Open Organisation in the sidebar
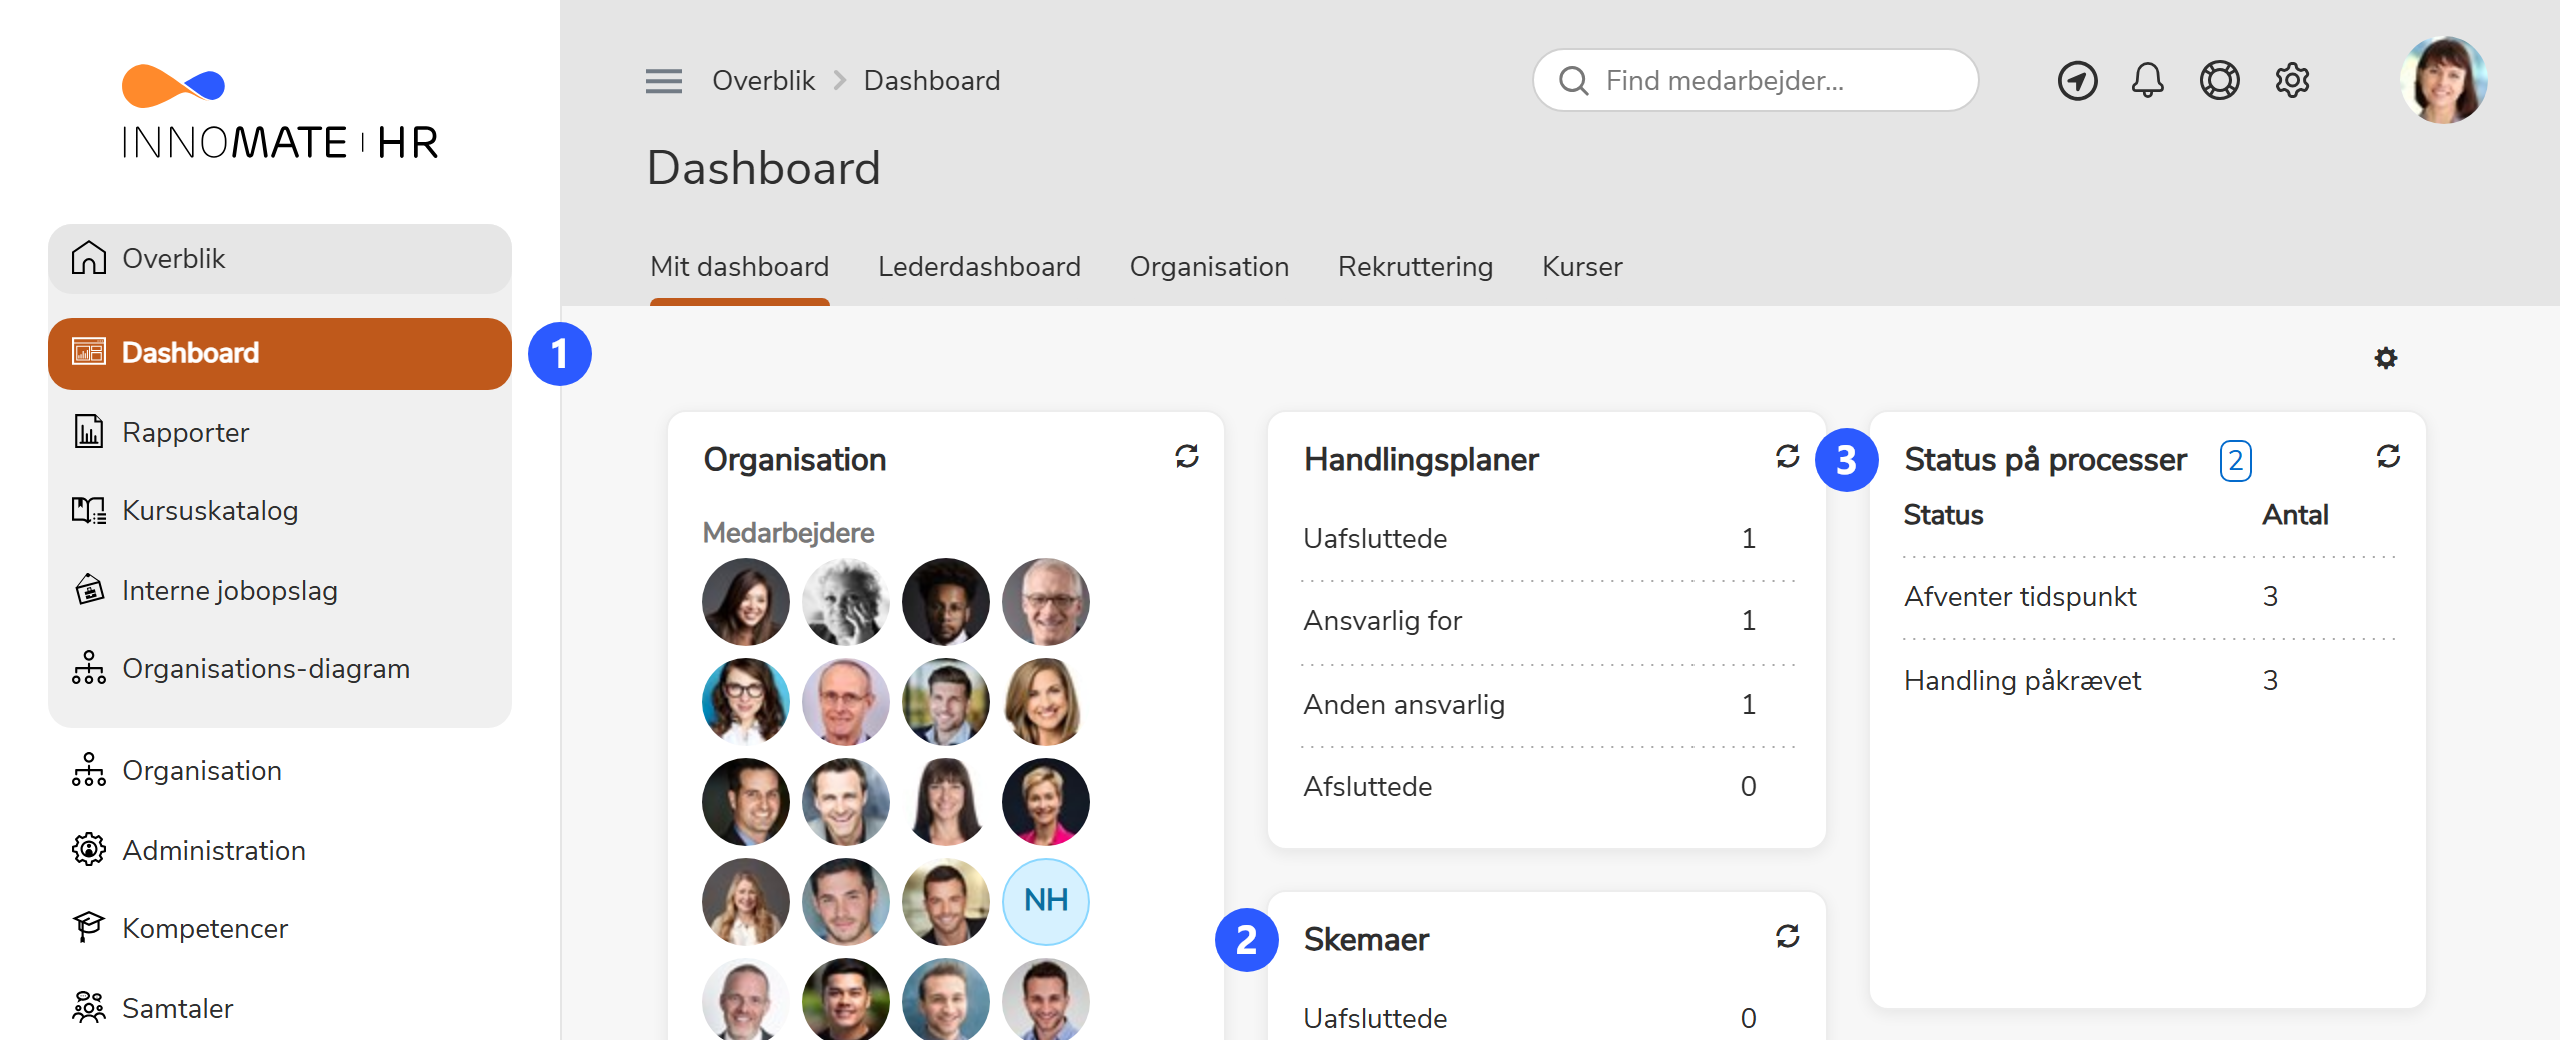2560x1040 pixels. tap(280, 770)
